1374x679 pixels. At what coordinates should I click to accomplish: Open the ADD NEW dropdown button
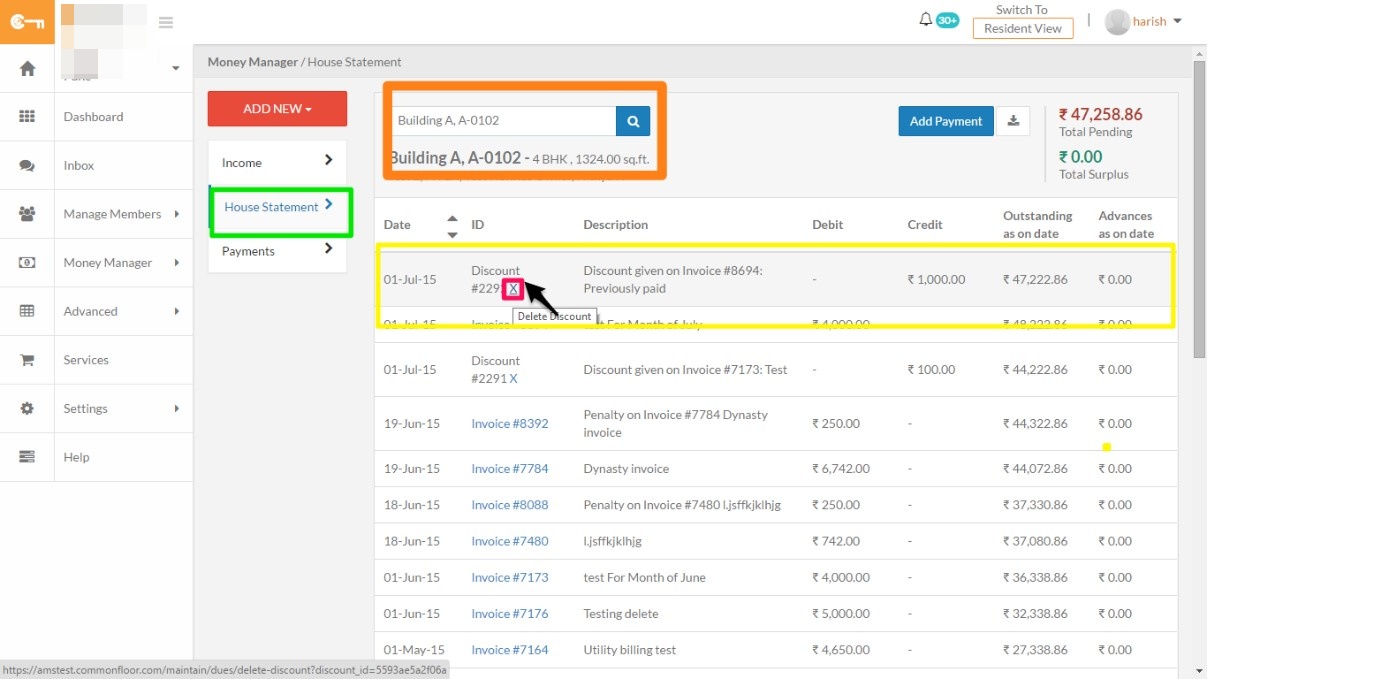pyautogui.click(x=277, y=109)
